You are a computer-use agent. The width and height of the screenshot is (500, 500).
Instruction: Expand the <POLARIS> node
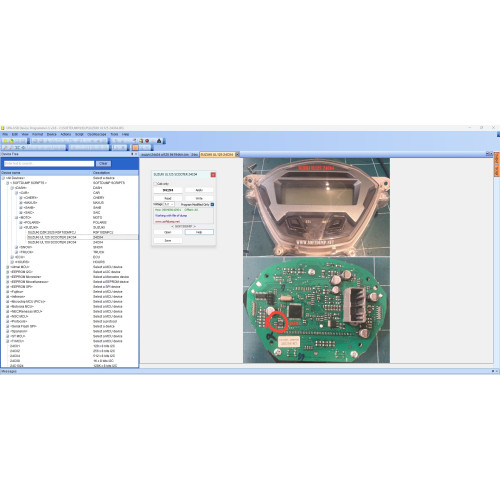tap(21, 222)
